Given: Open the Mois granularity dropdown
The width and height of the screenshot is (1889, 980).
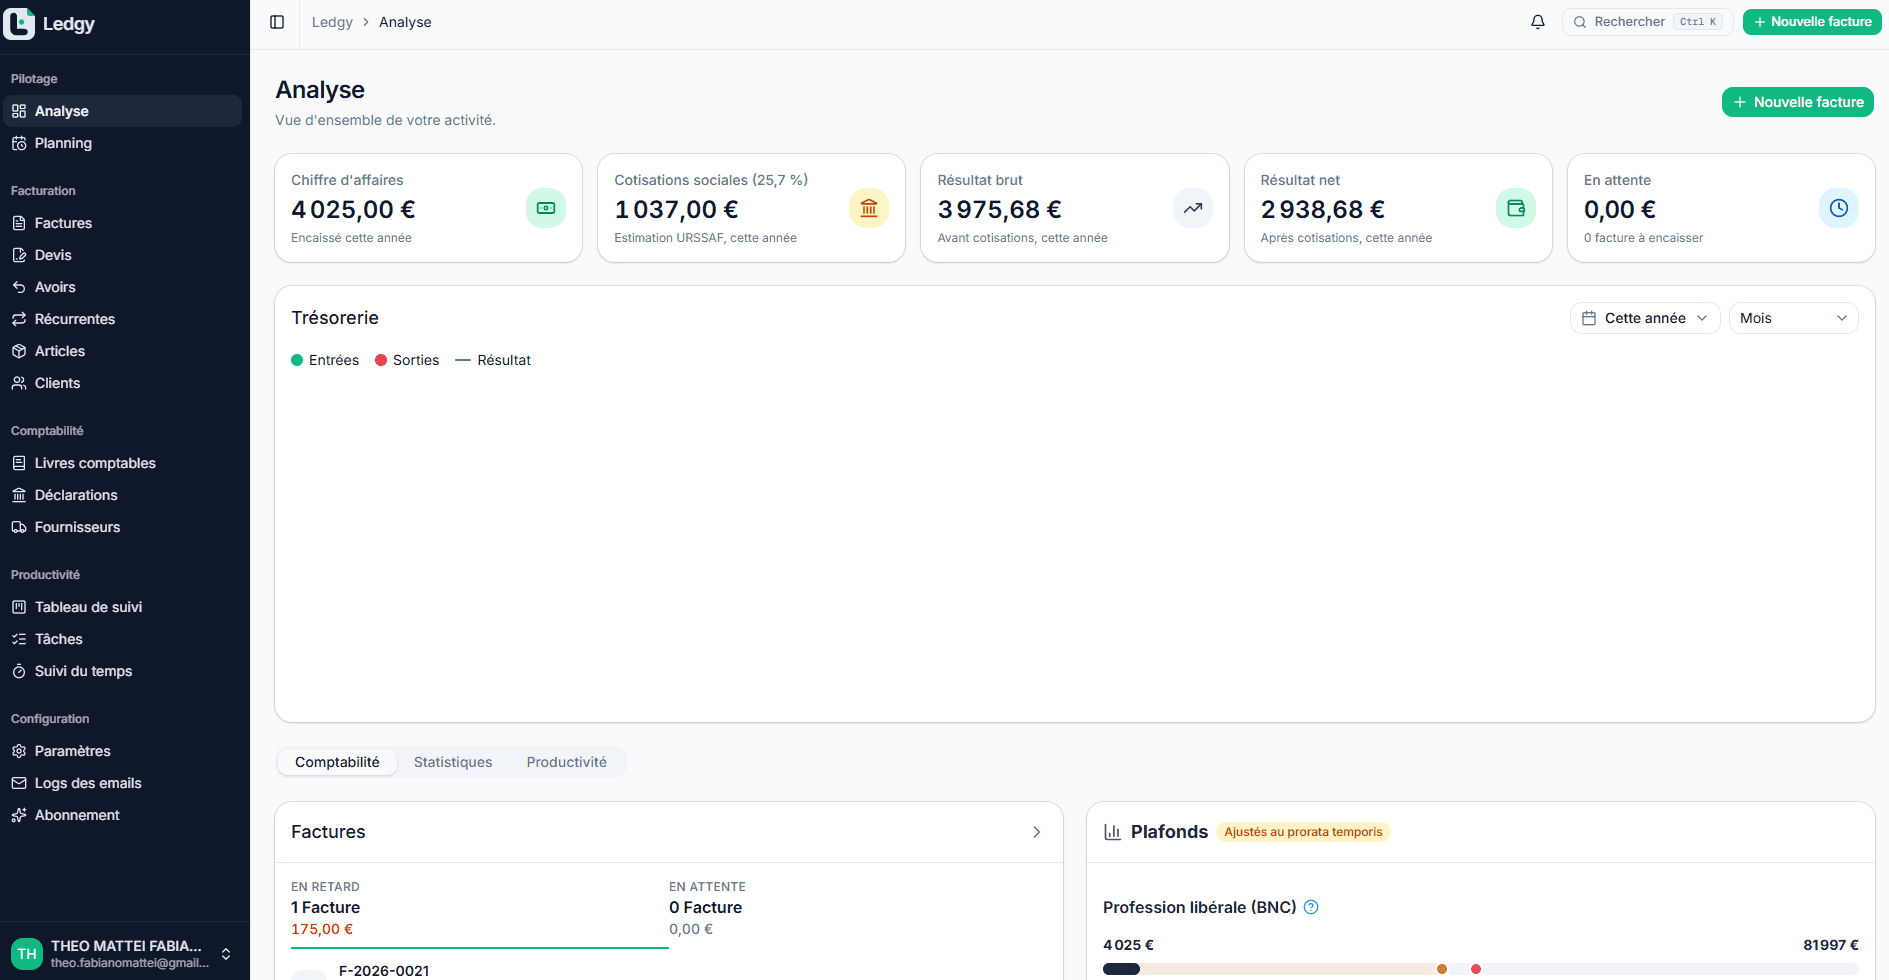Looking at the screenshot, I should pos(1793,318).
